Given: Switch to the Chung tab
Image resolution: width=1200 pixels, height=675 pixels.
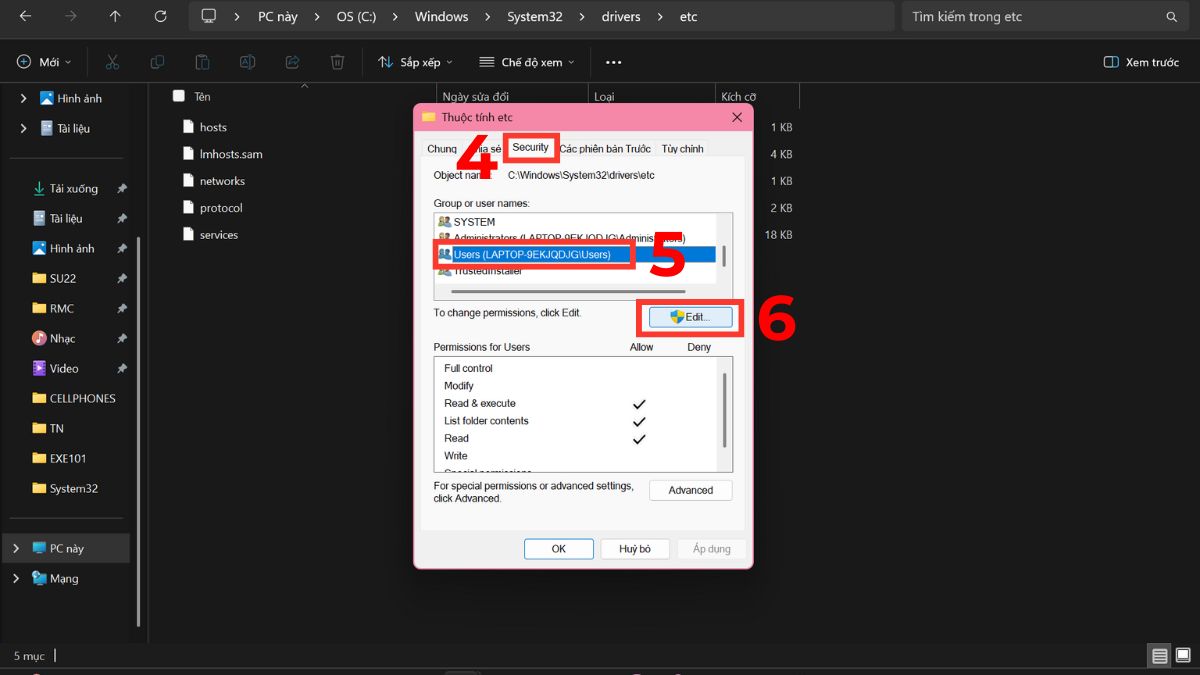Looking at the screenshot, I should tap(441, 147).
